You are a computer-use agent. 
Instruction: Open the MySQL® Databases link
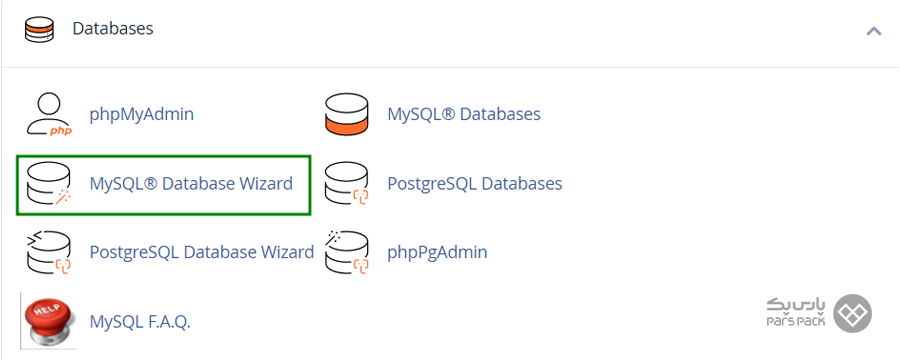click(464, 114)
